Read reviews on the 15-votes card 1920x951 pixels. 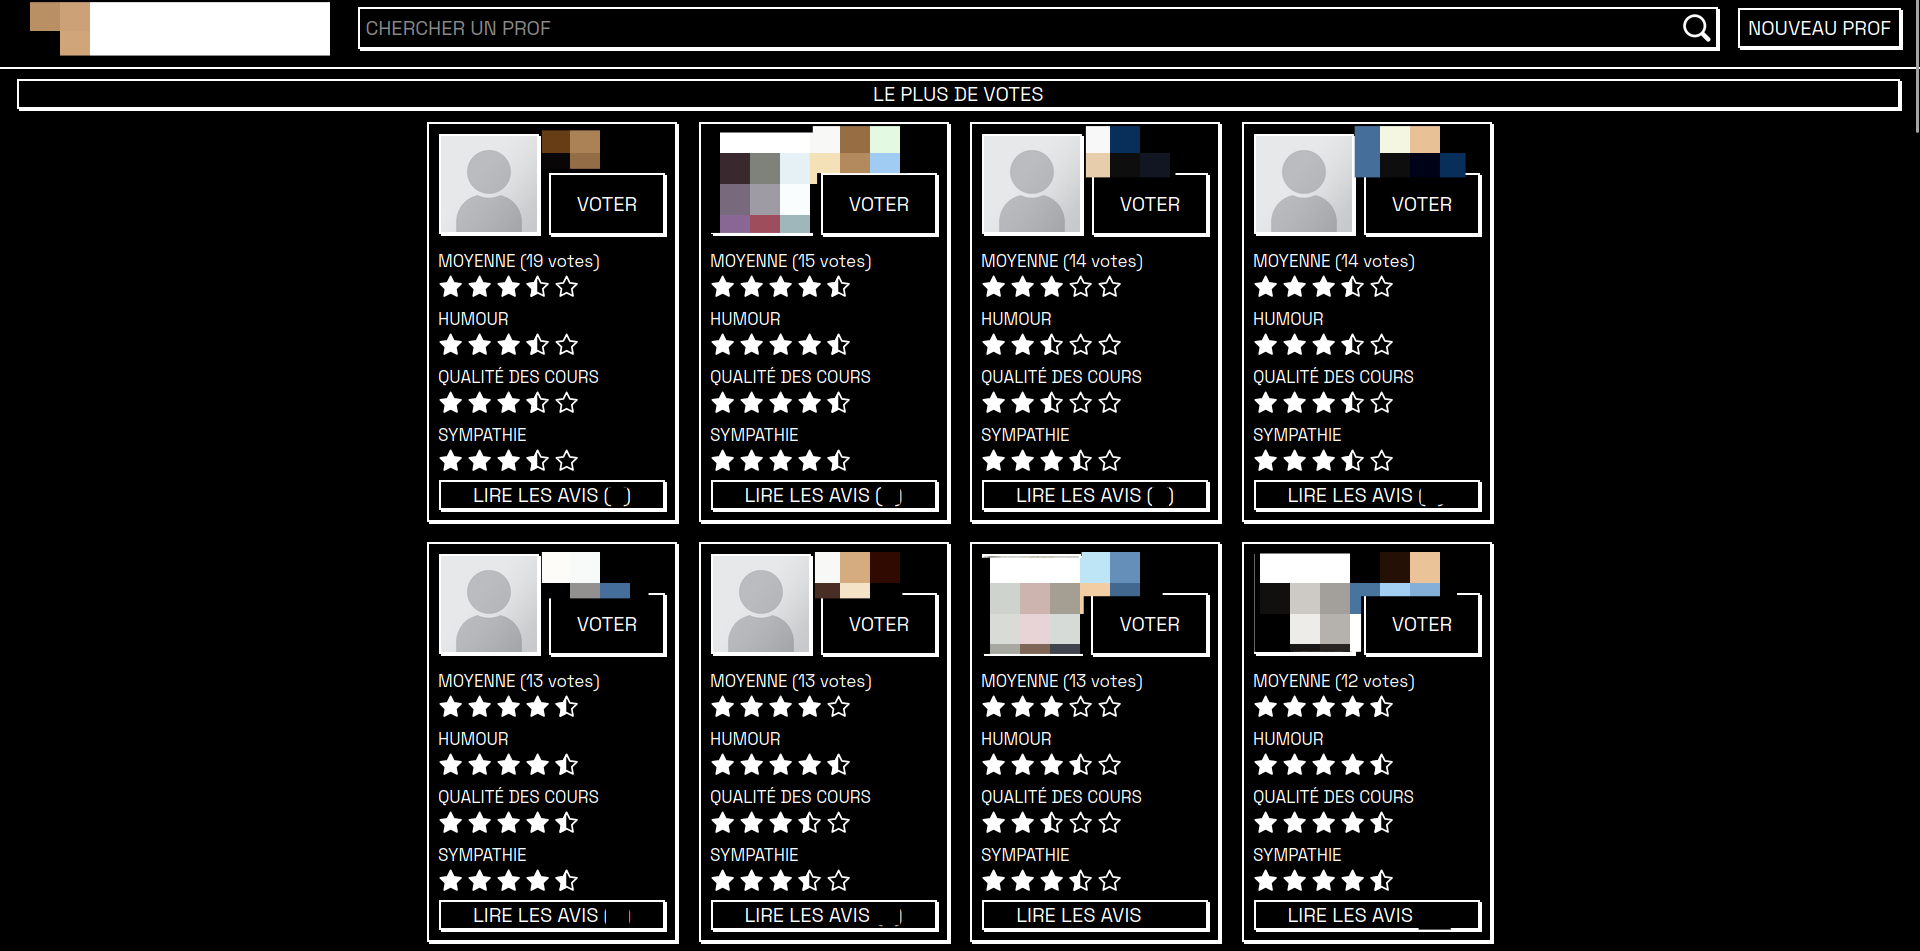pos(824,495)
